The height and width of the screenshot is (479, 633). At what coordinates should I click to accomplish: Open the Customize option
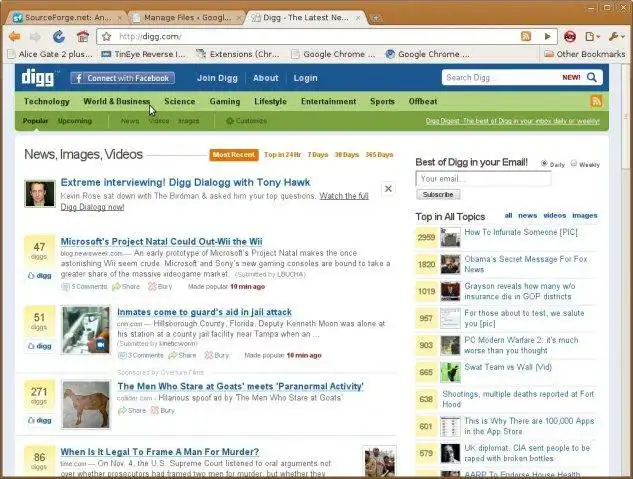click(x=246, y=121)
